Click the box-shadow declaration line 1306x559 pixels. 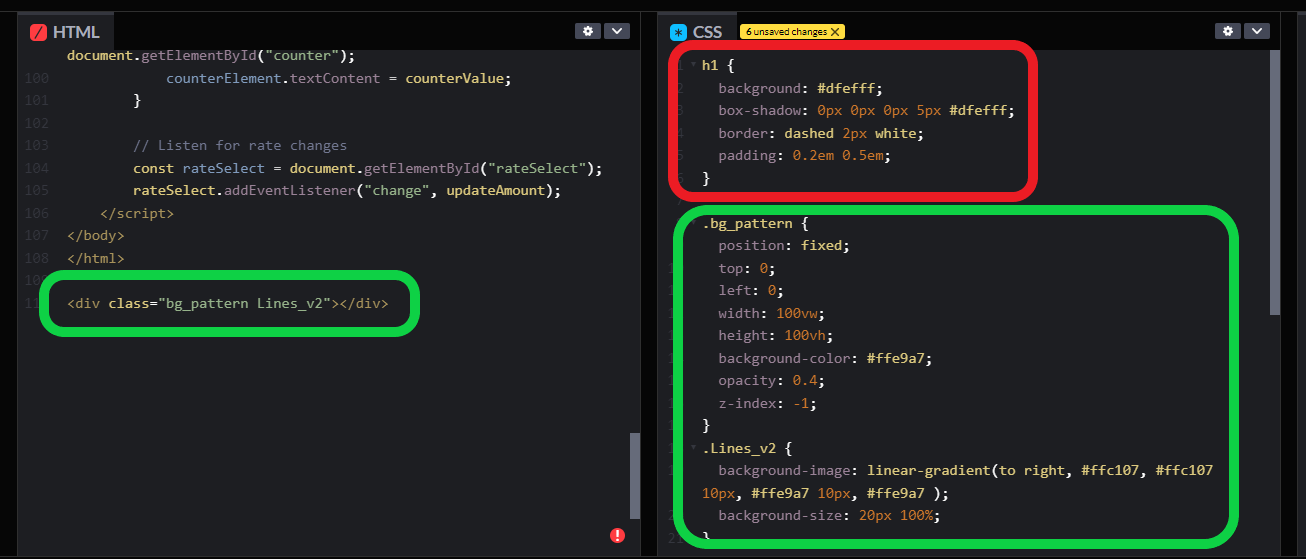867,110
